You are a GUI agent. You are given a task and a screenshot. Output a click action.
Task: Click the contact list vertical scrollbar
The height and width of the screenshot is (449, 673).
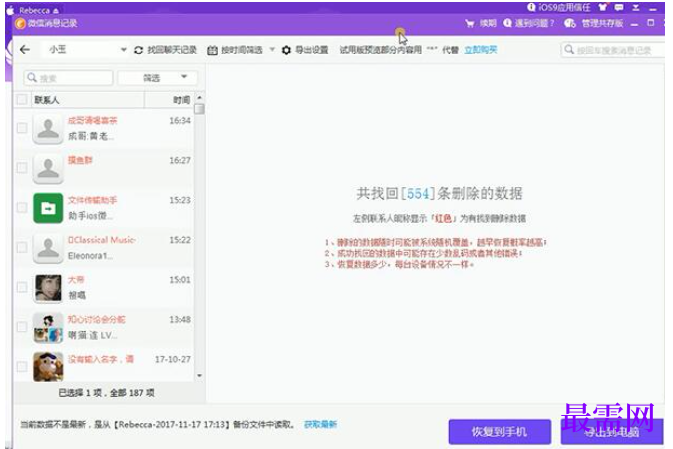pyautogui.click(x=199, y=236)
